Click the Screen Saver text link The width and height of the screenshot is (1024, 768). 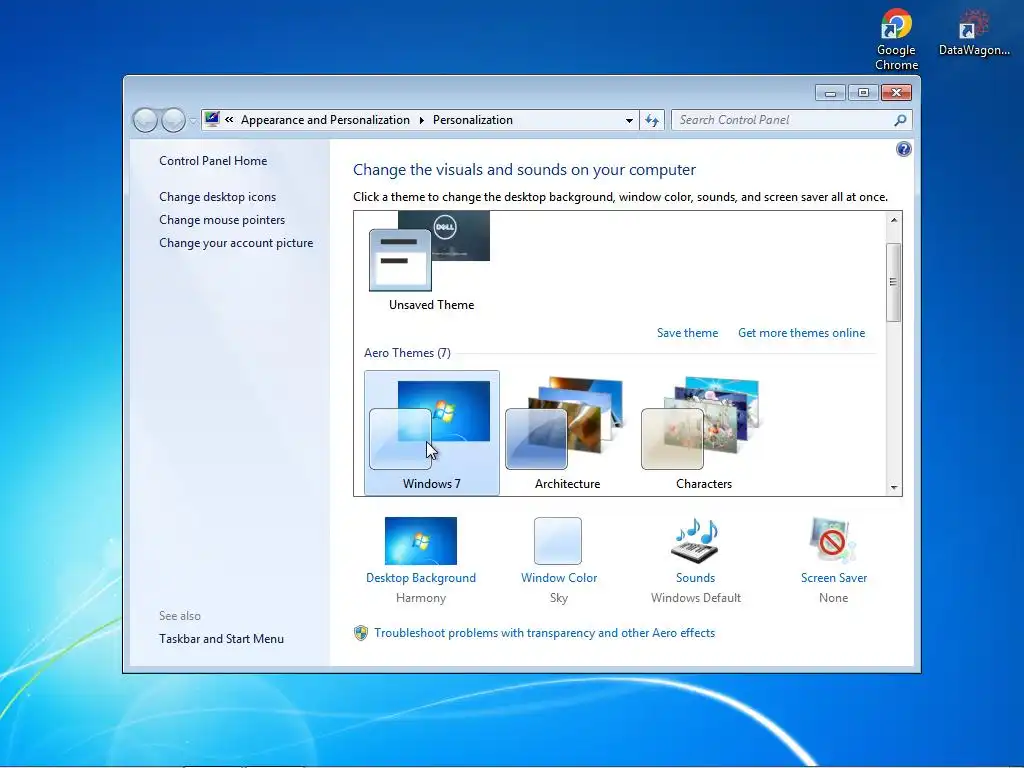tap(834, 578)
